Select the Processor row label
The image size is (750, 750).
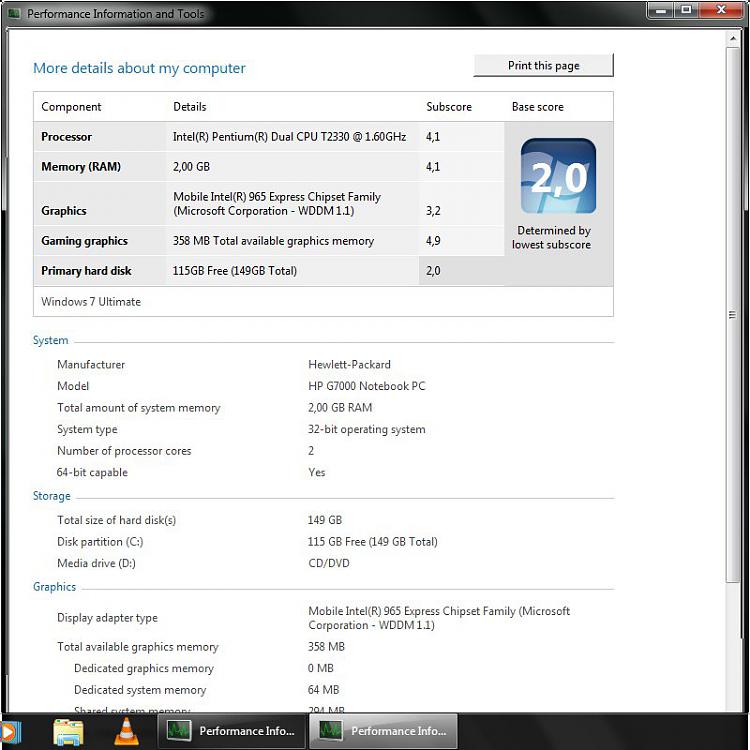point(66,137)
